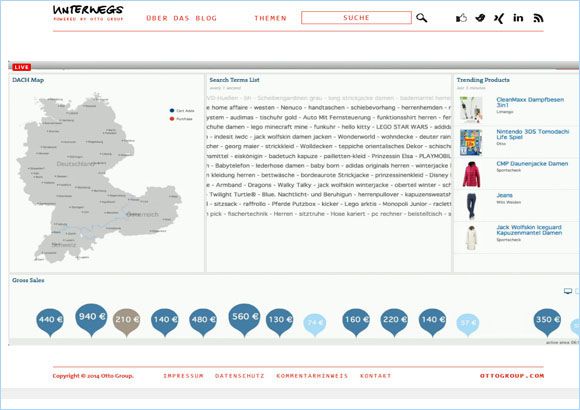Image resolution: width=580 pixels, height=410 pixels.
Task: Click the search term Babytelefon
Action: point(232,165)
